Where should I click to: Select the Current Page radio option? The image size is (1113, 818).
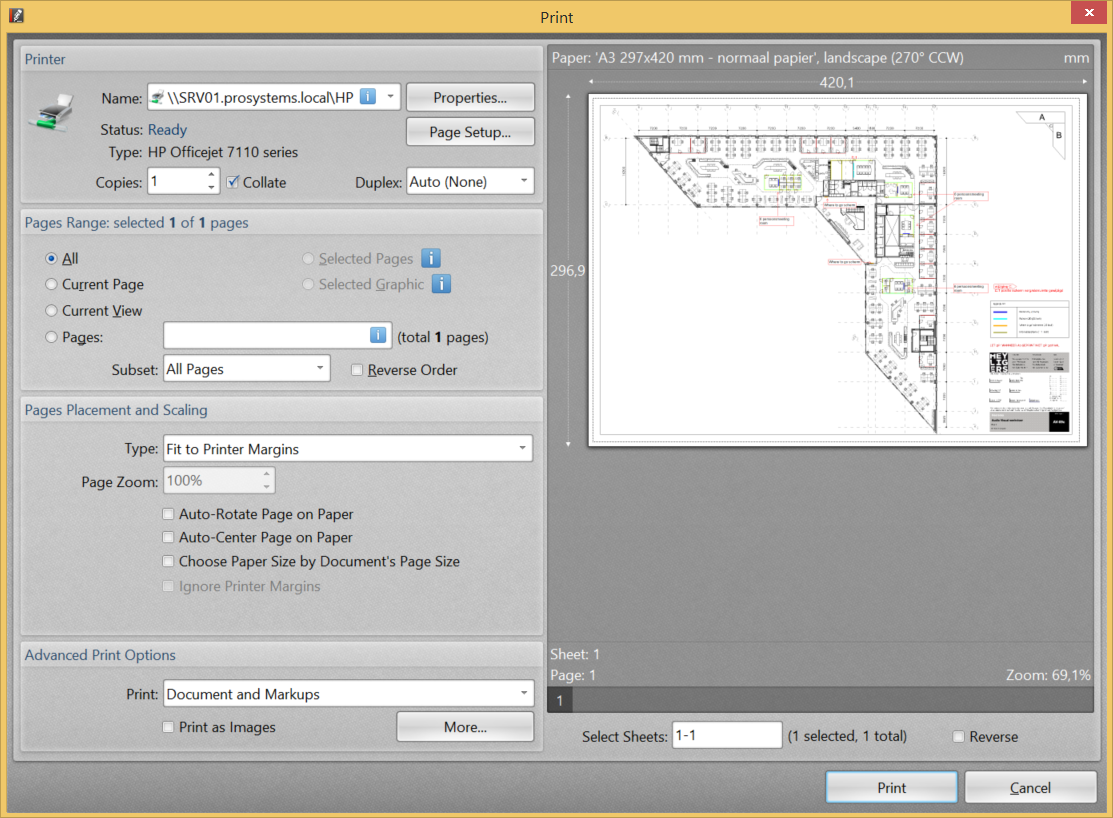[51, 284]
